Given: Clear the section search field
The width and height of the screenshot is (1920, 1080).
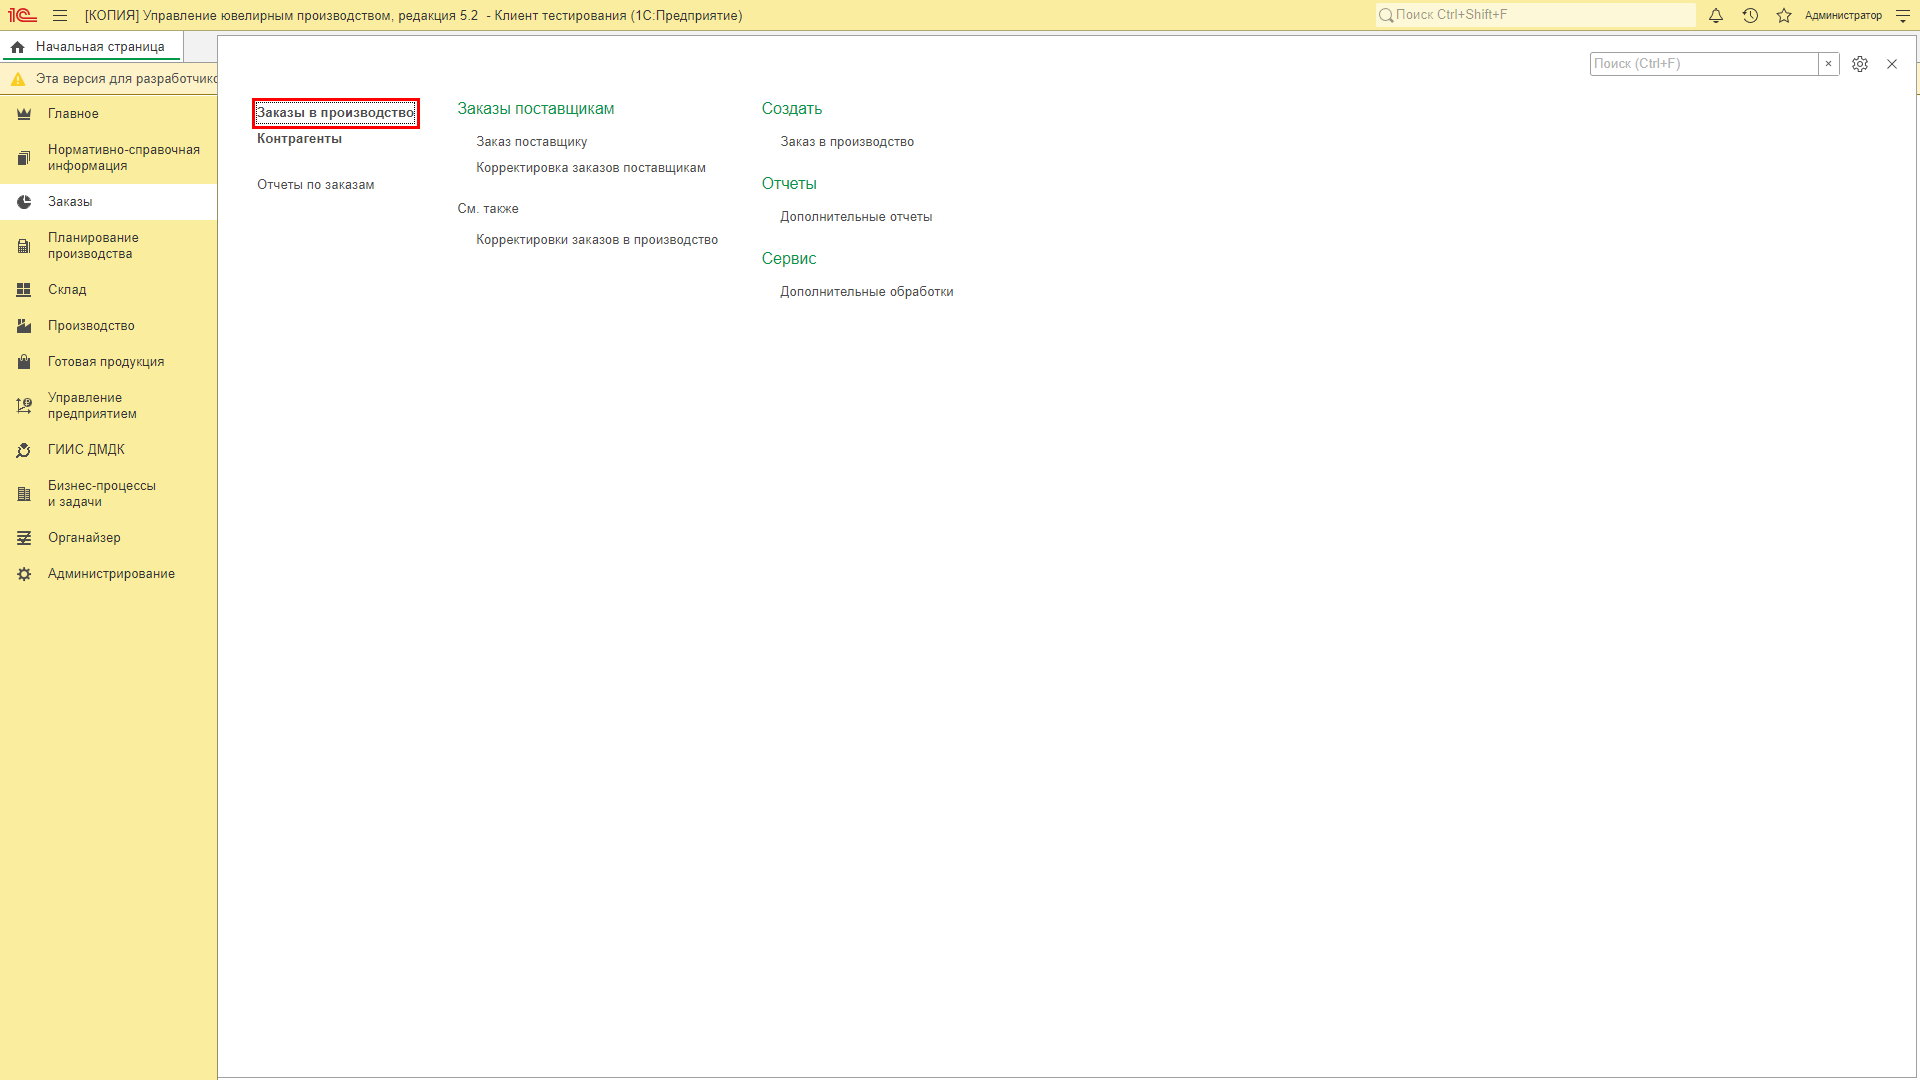Looking at the screenshot, I should (x=1828, y=64).
